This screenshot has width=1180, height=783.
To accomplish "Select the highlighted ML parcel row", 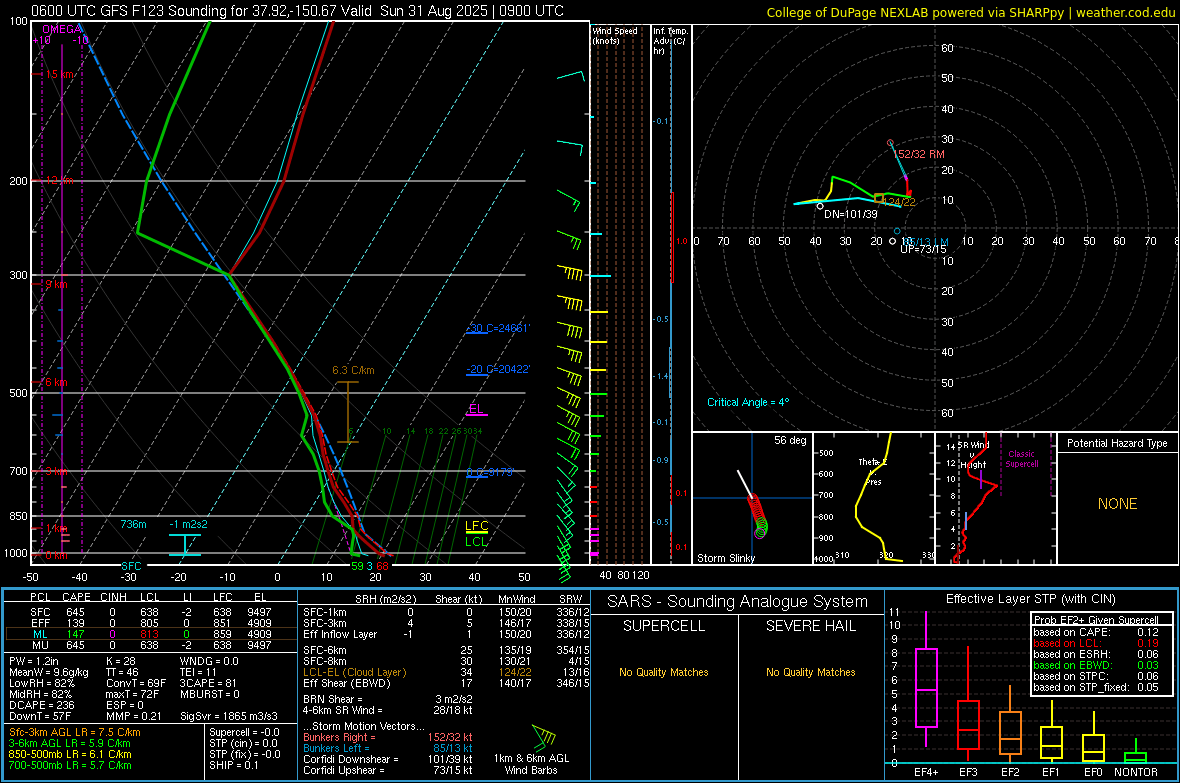I will click(151, 634).
